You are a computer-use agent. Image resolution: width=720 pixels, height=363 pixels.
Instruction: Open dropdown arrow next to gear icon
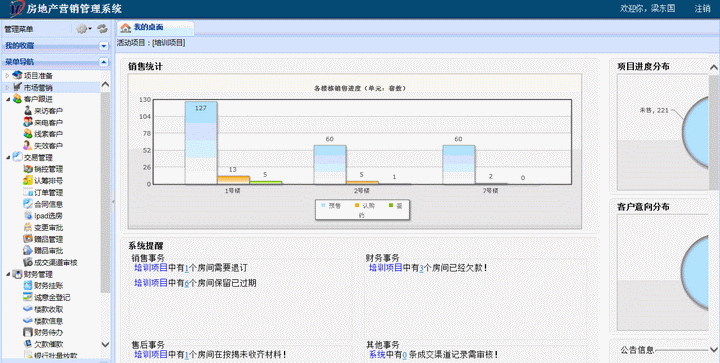[x=90, y=29]
